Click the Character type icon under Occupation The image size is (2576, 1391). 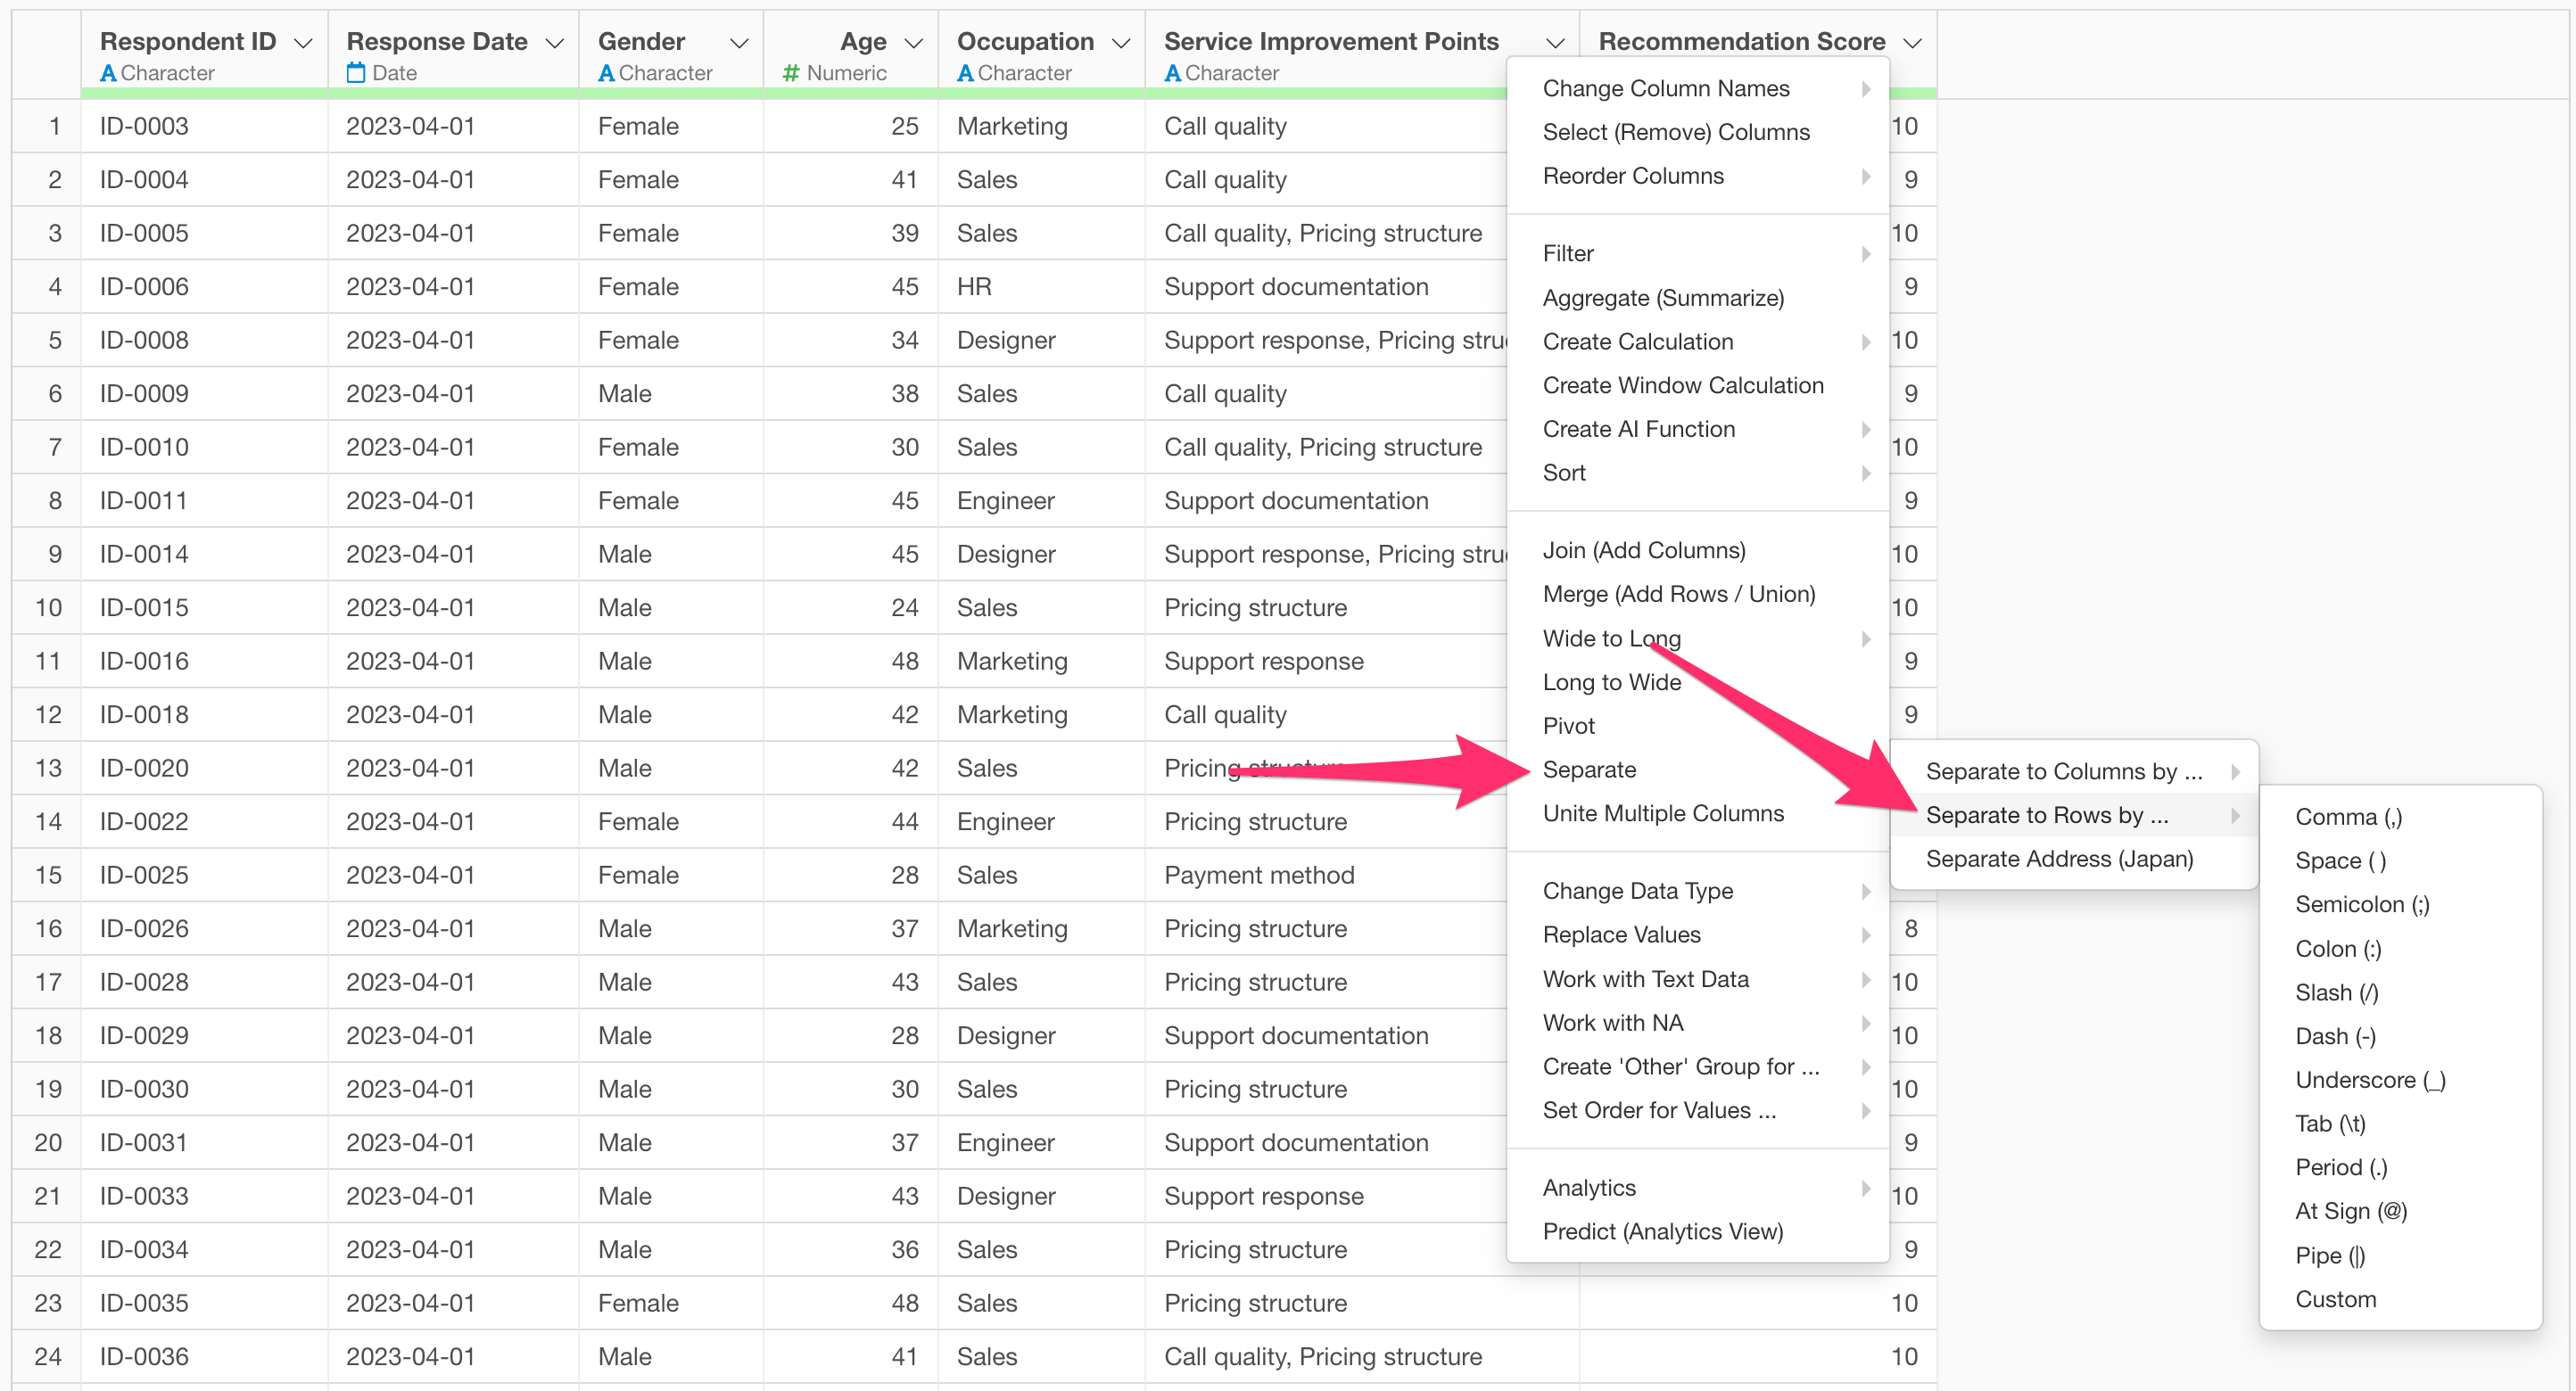click(x=965, y=73)
